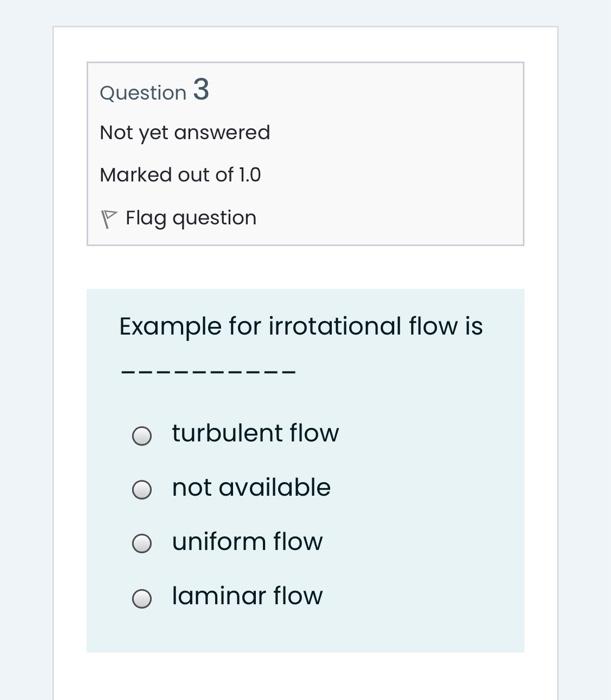611x700 pixels.
Task: Click the flag icon beside Flag question
Action: click(110, 219)
